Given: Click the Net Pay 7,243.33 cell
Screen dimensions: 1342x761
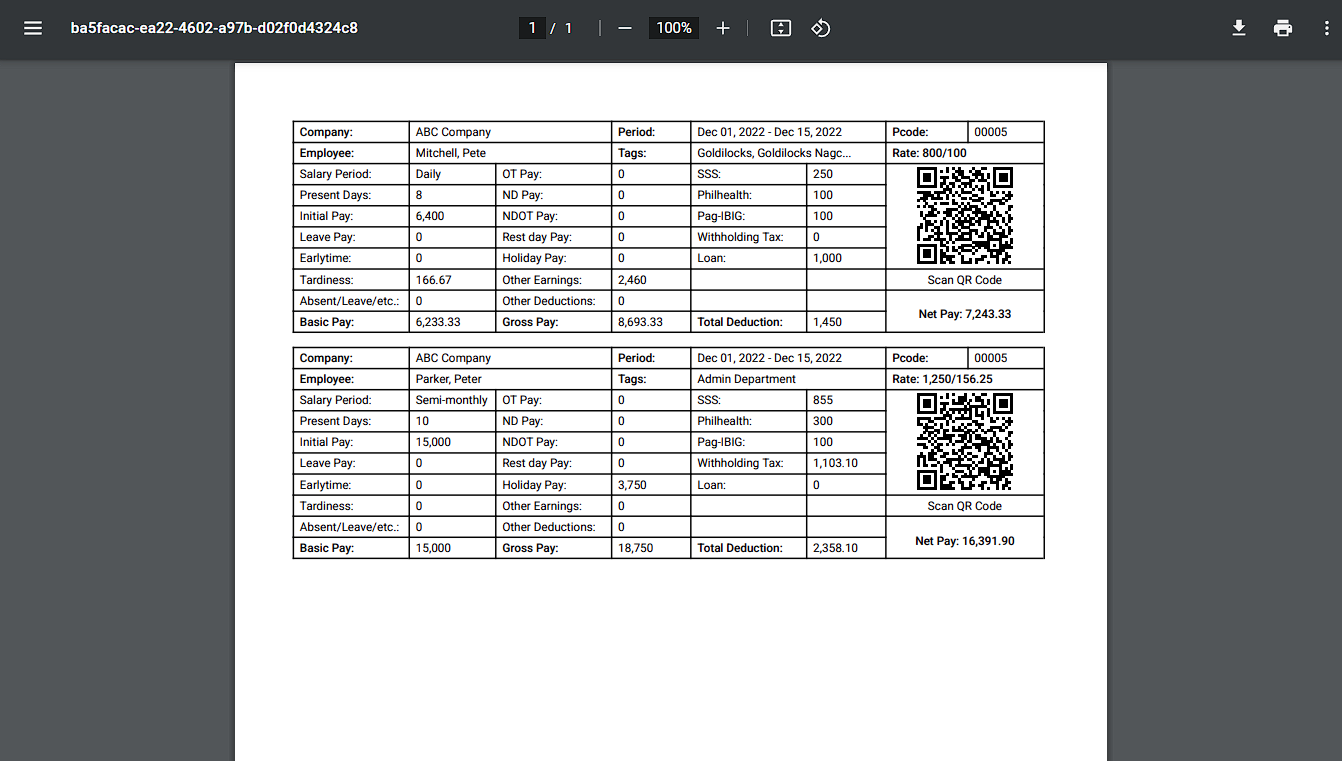Looking at the screenshot, I should click(x=965, y=314).
